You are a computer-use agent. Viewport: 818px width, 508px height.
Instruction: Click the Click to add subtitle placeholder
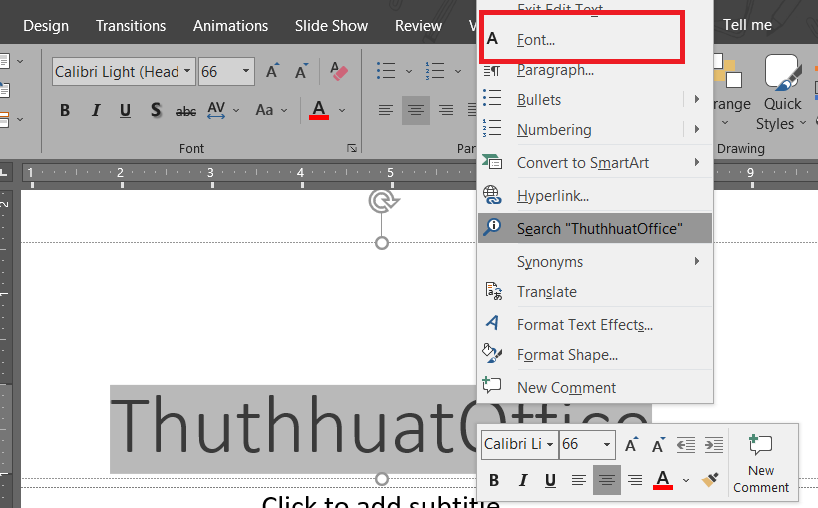coord(381,502)
